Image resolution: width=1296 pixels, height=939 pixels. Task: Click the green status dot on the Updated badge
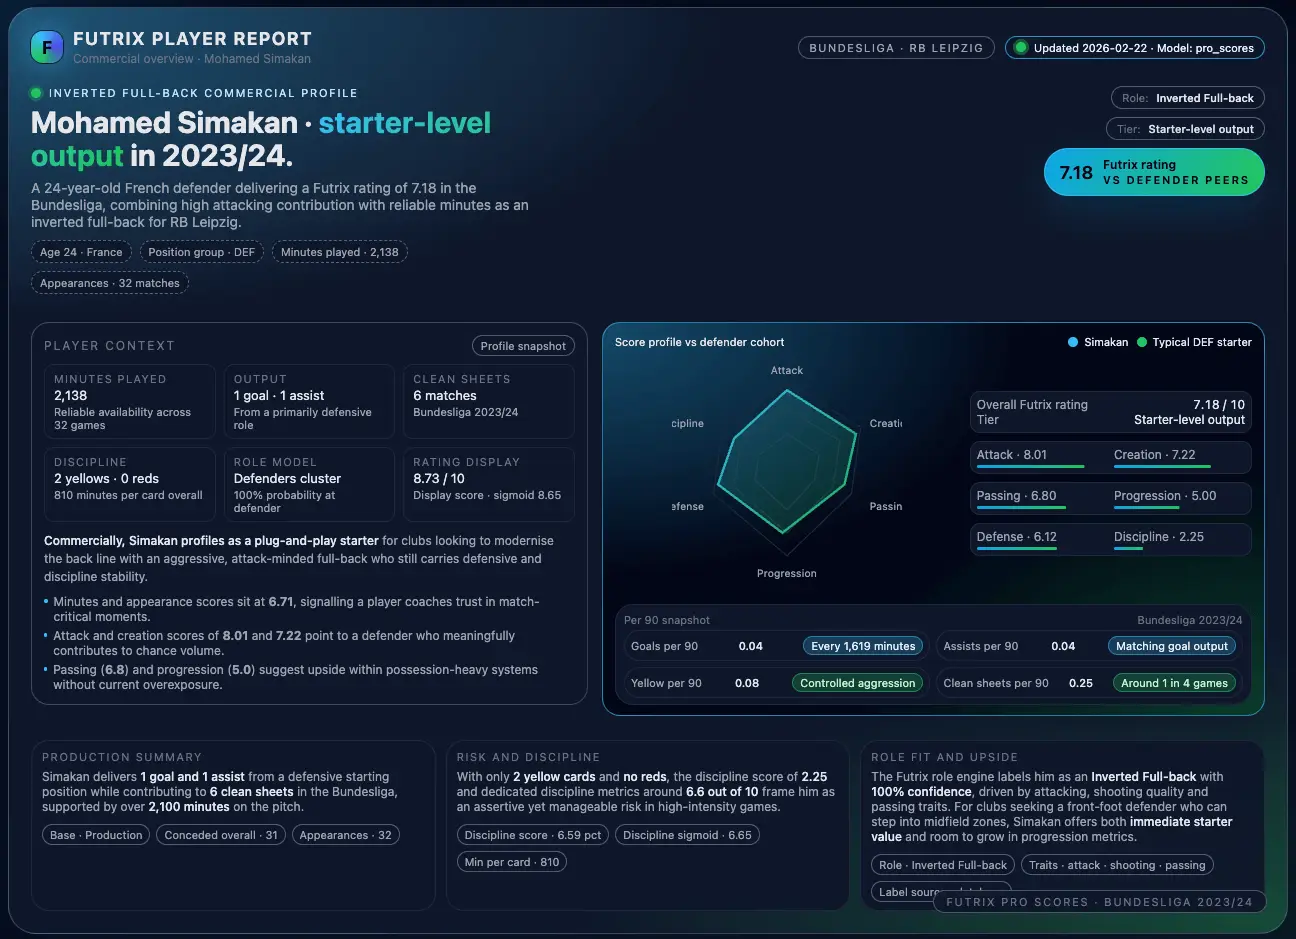click(1021, 47)
